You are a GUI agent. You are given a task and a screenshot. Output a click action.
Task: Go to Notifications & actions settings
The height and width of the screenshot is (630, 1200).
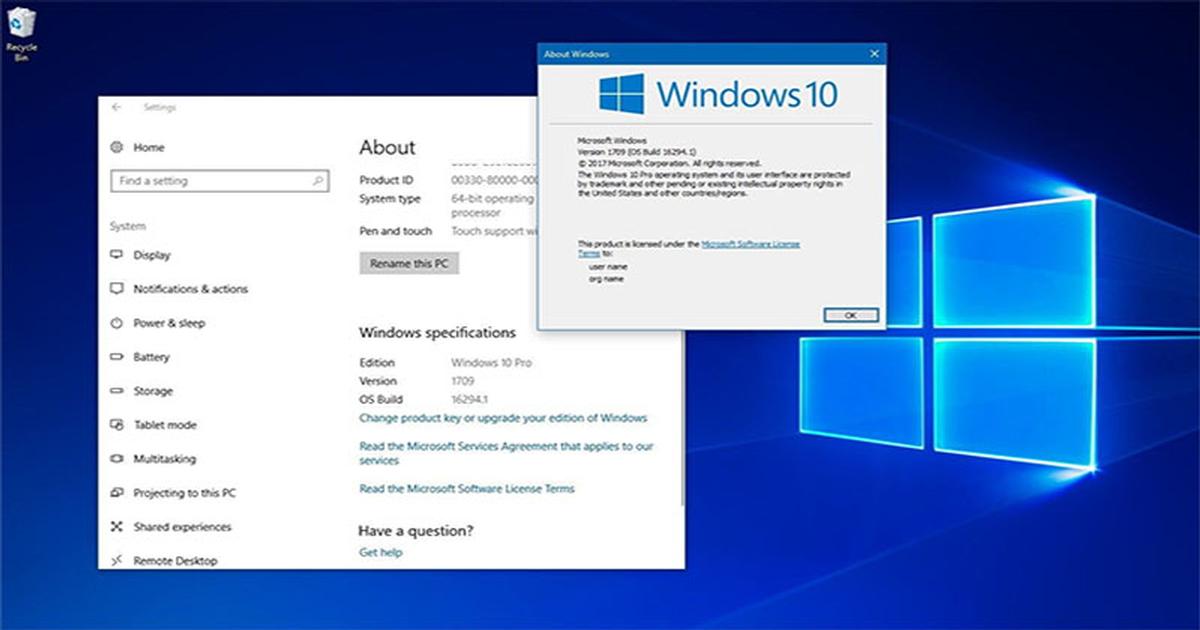click(190, 289)
